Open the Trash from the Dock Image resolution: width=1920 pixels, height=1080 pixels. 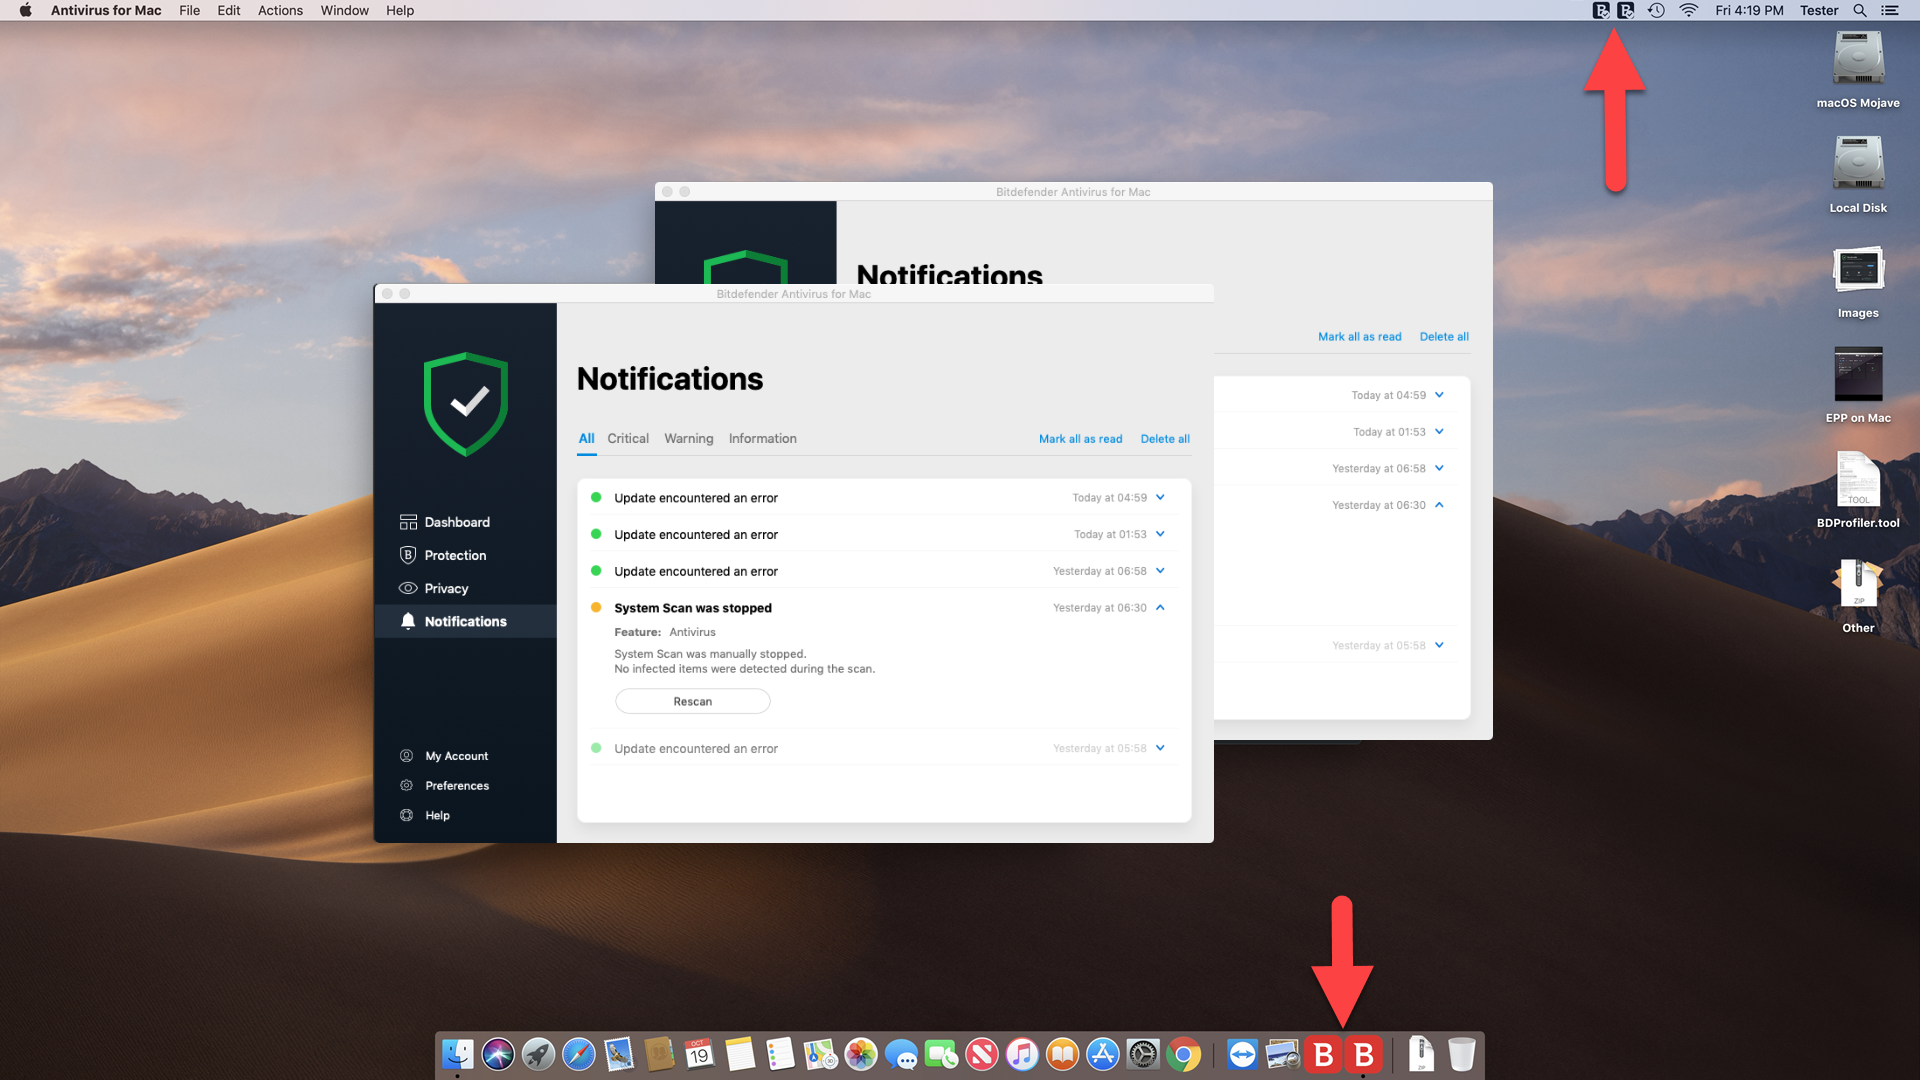point(1463,1053)
